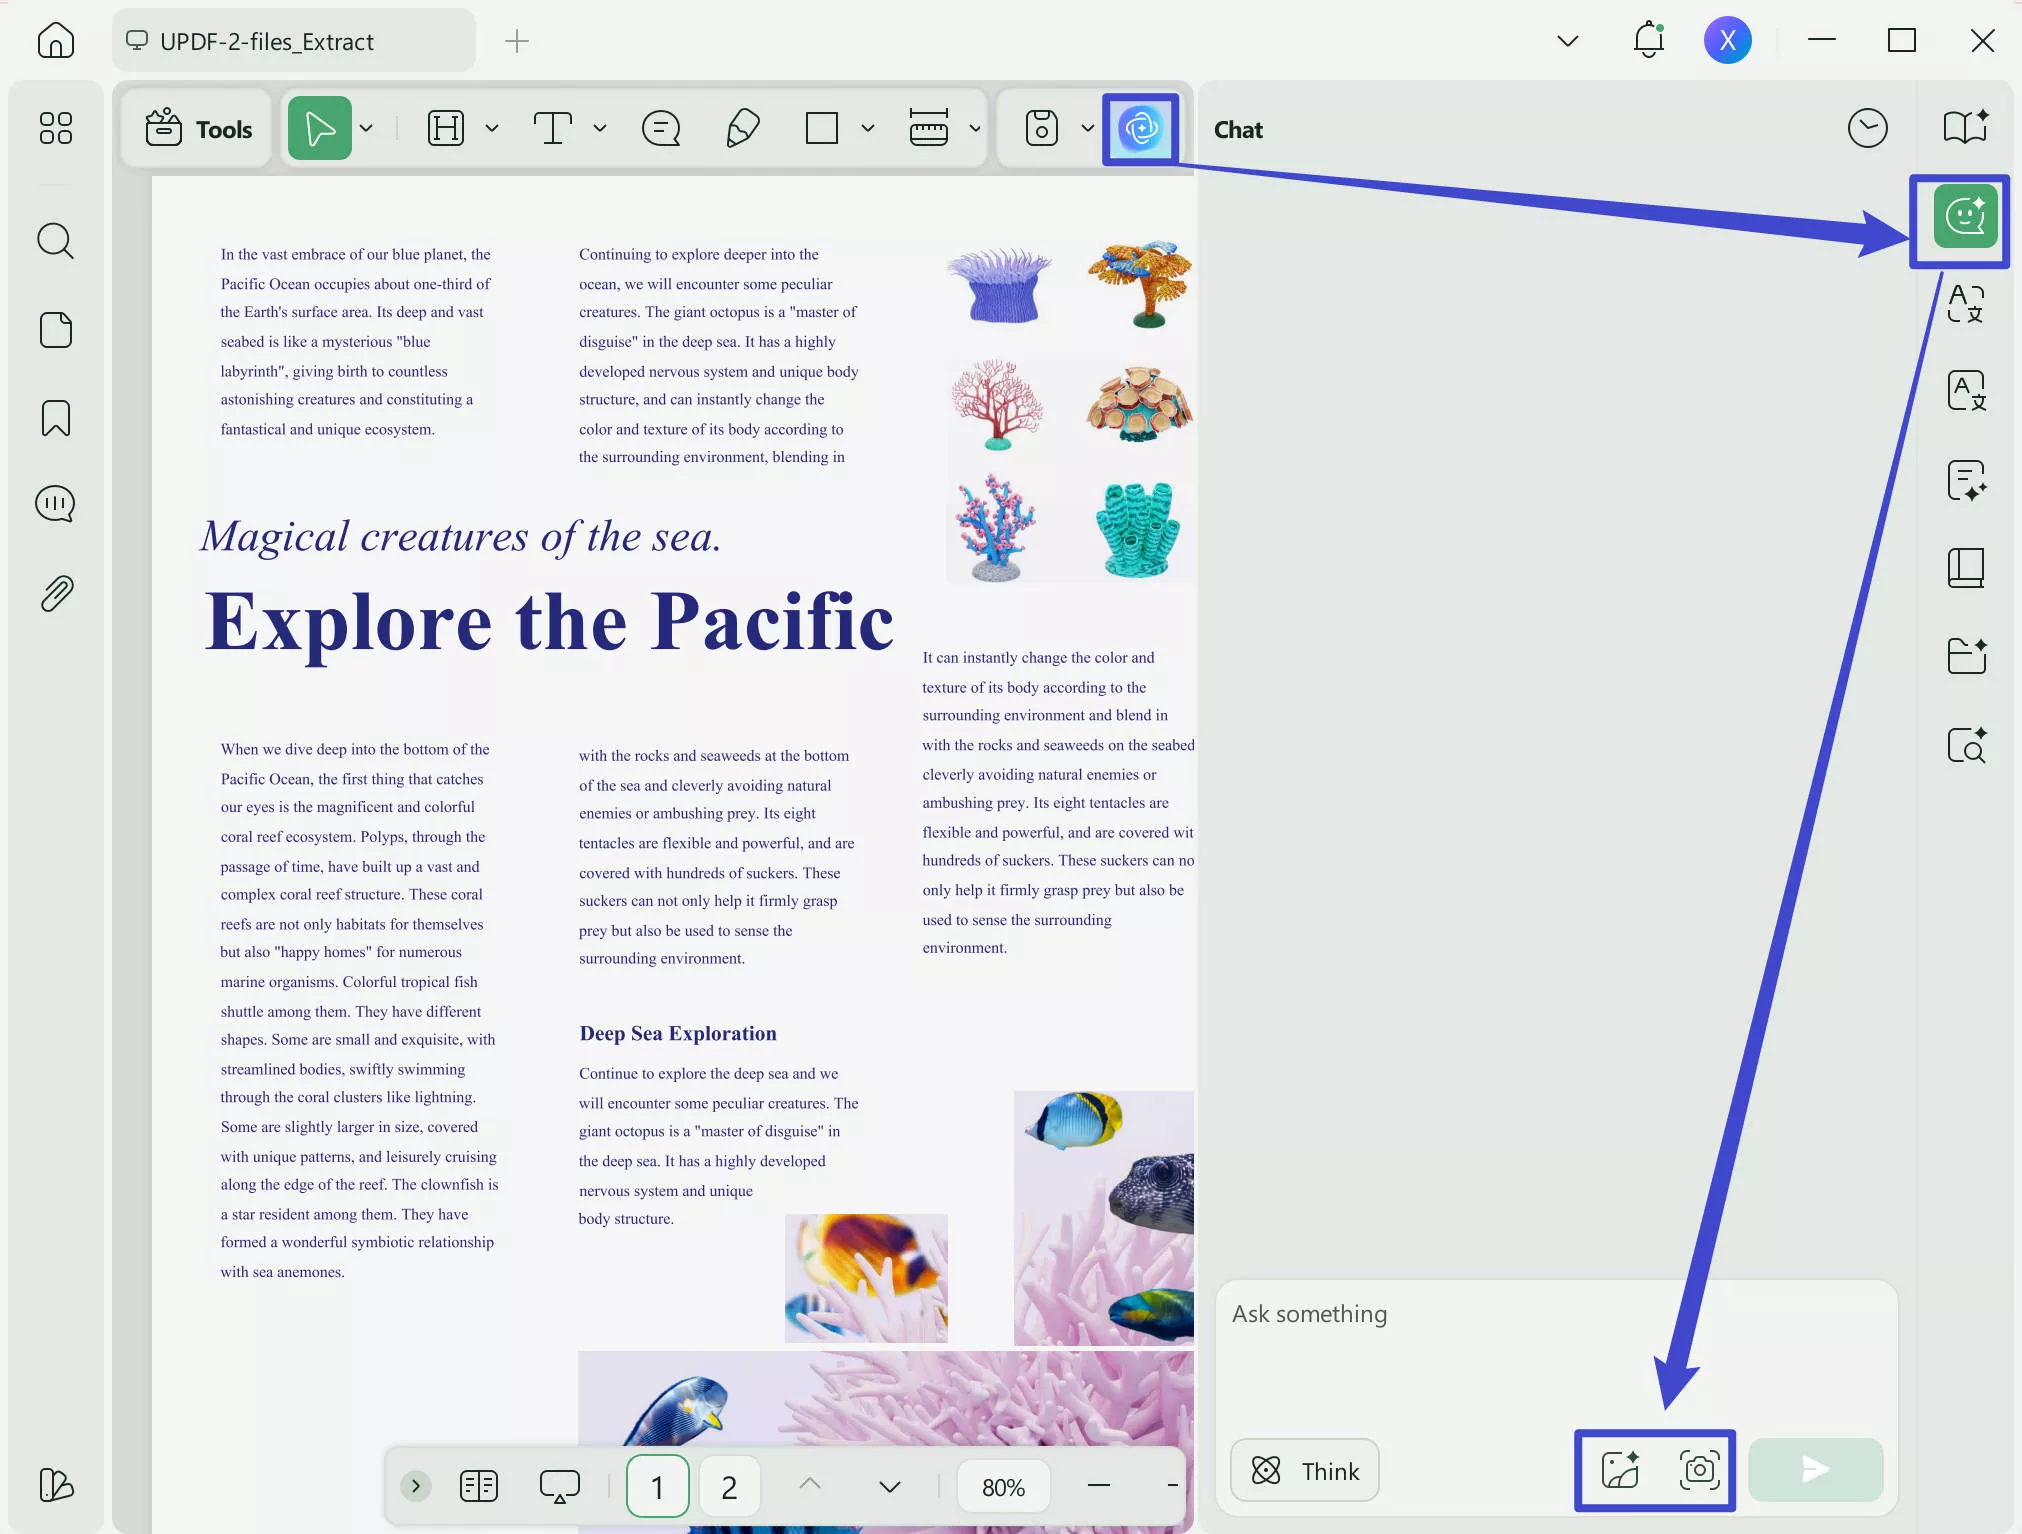
Task: Open chat history clock icon
Action: click(1867, 128)
